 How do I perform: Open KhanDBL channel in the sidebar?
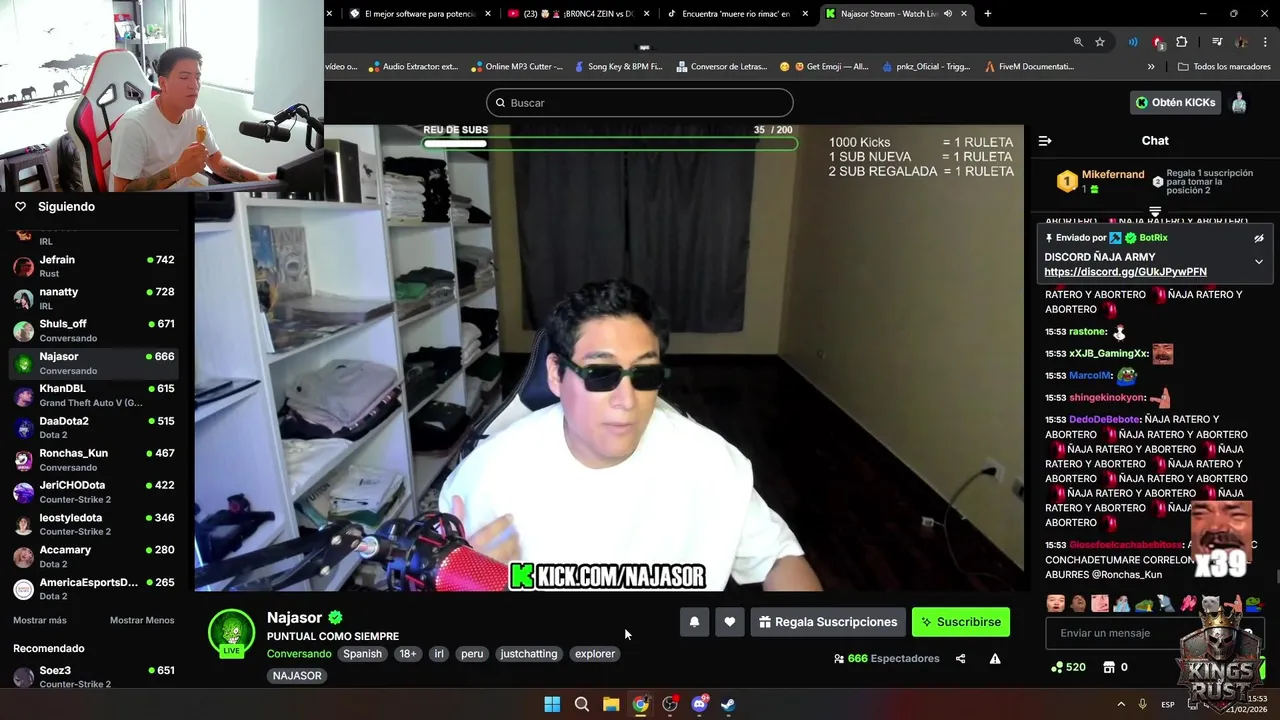click(x=95, y=395)
